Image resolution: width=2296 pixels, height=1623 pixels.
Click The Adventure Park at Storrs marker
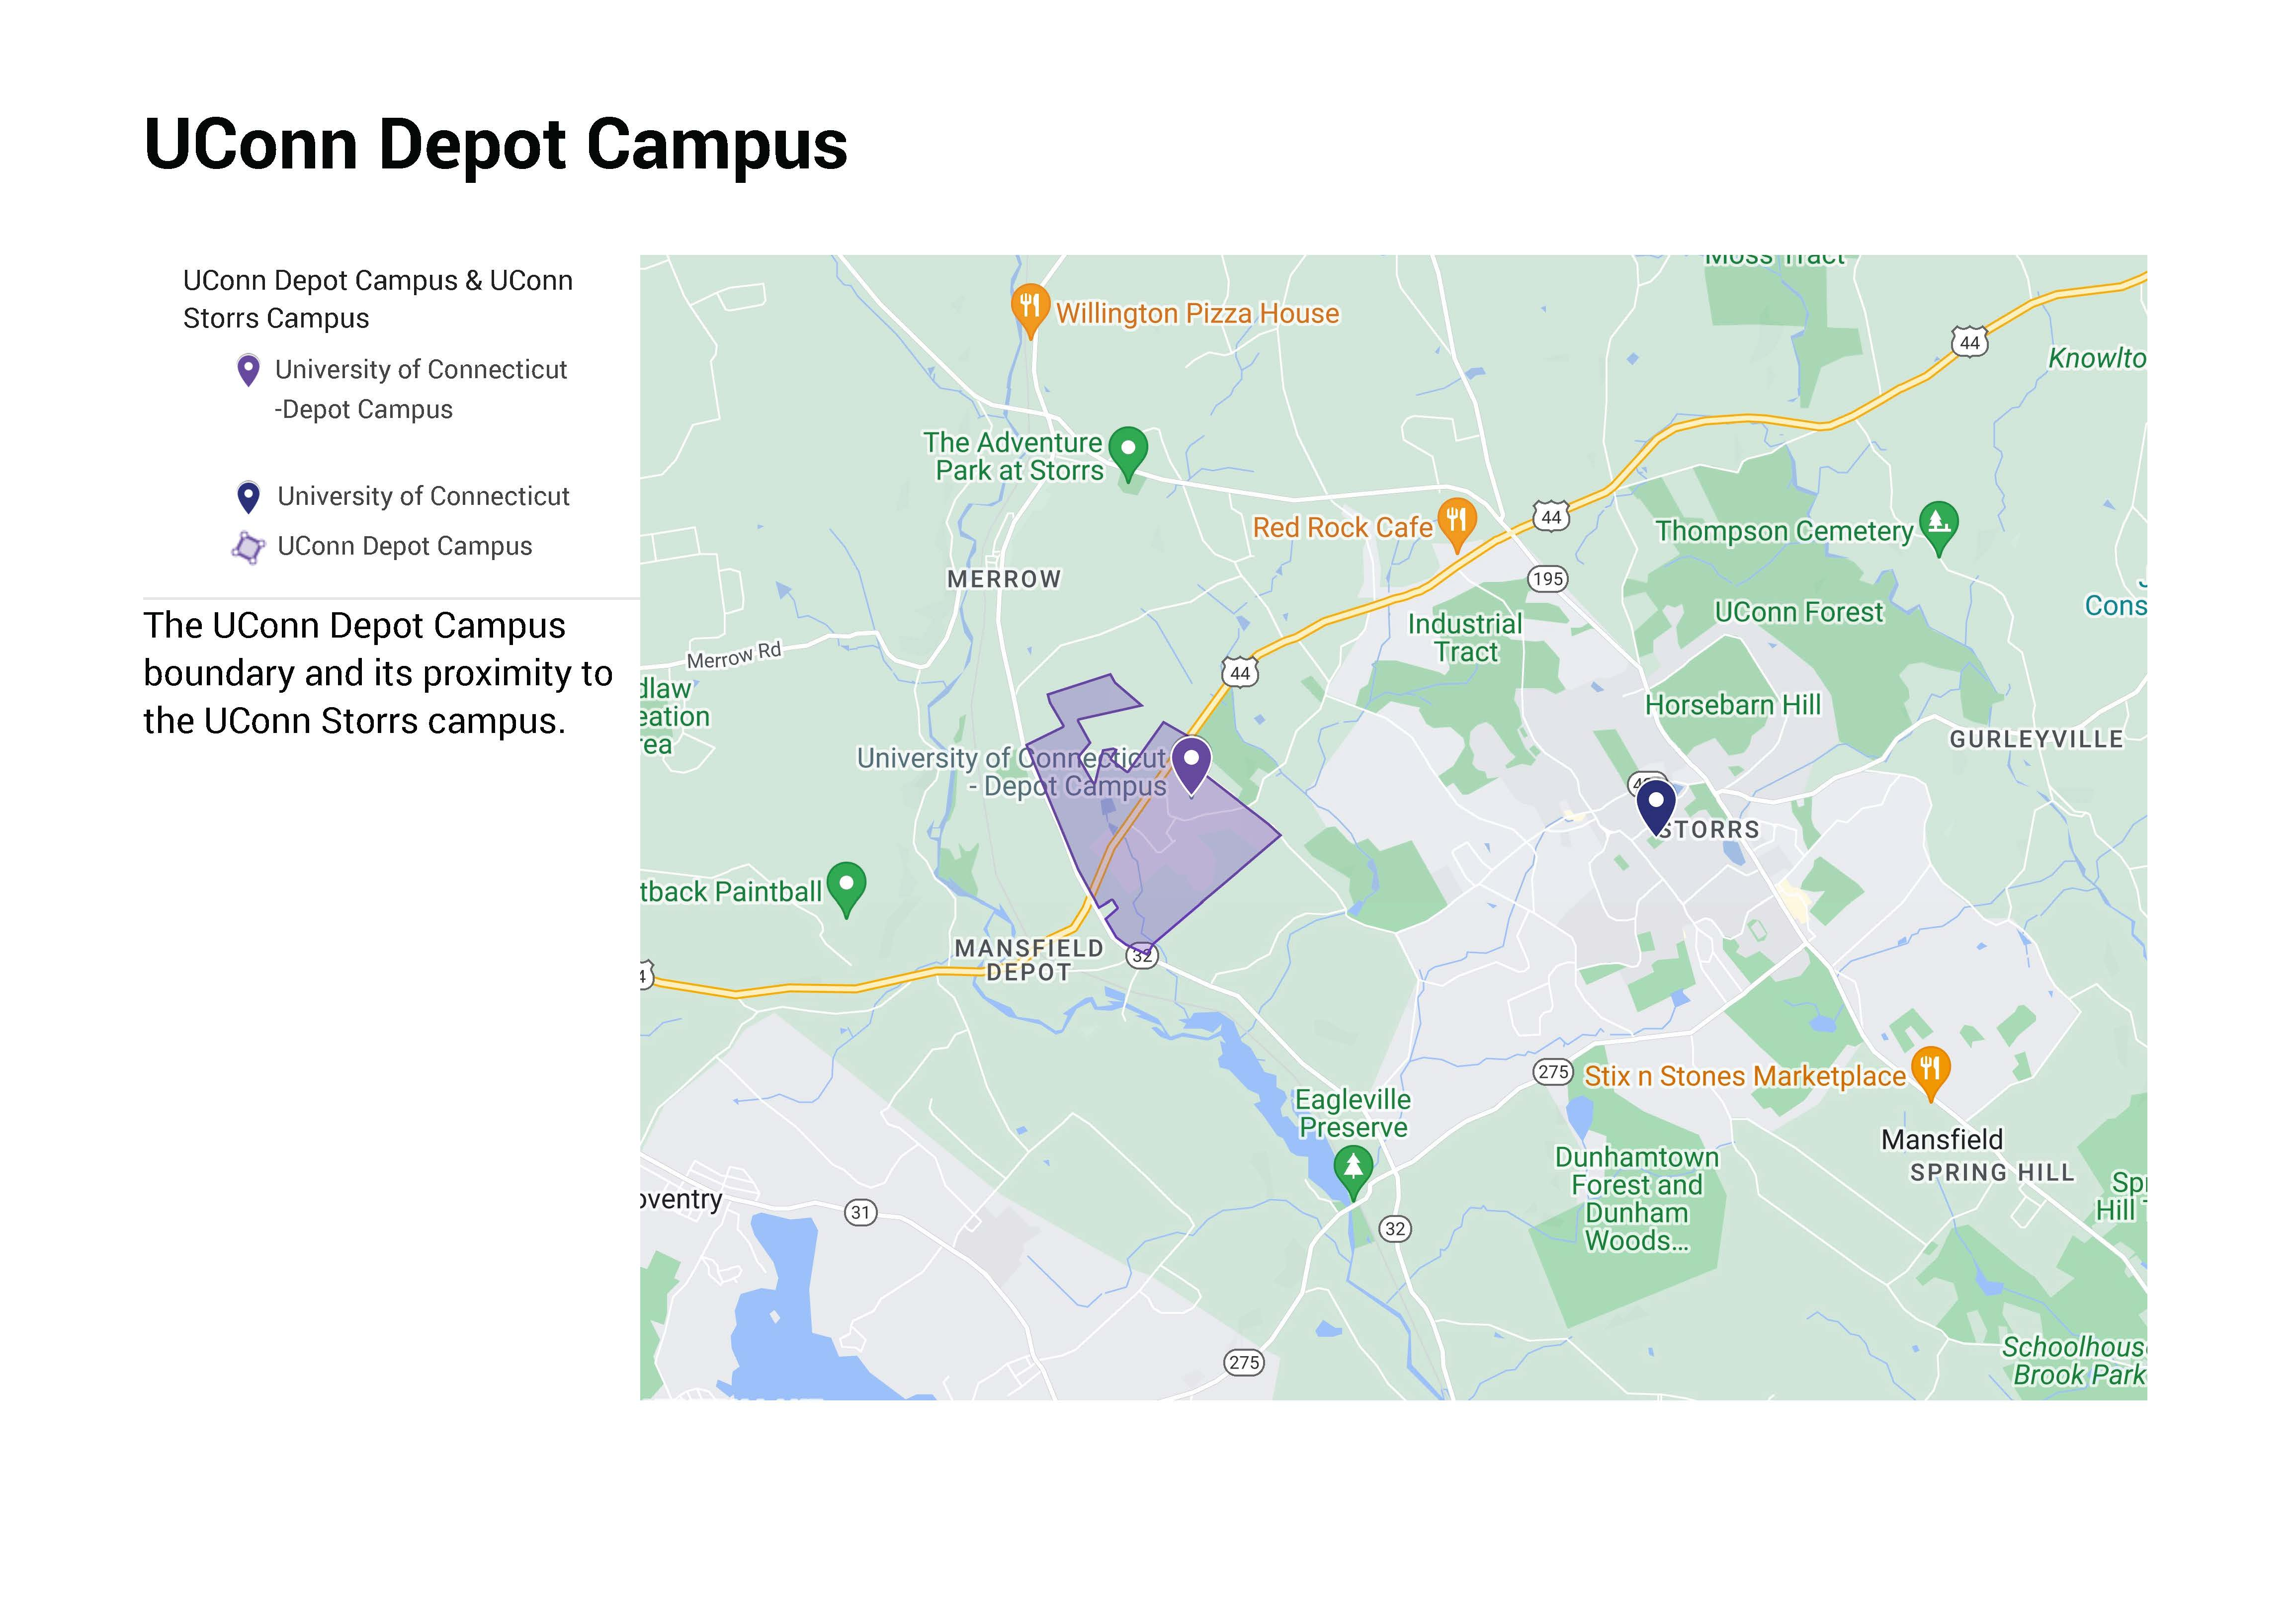click(x=1129, y=451)
